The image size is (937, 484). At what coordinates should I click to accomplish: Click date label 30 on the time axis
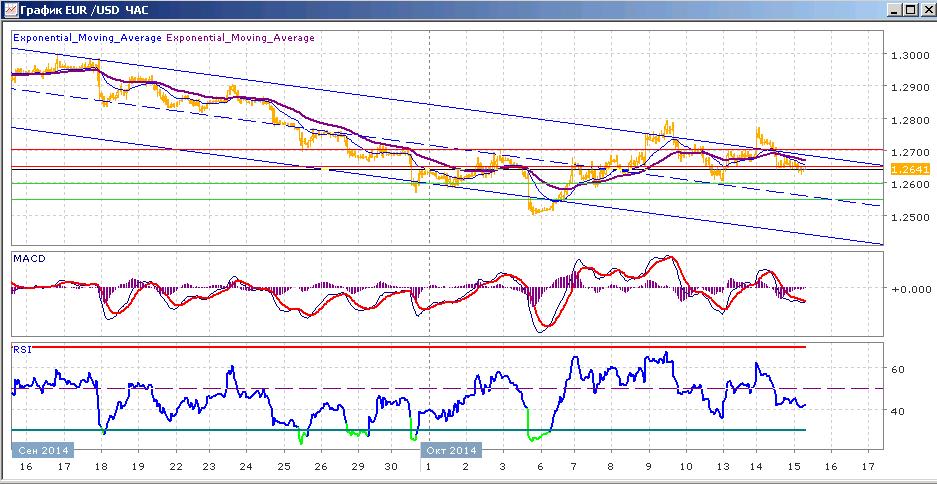pyautogui.click(x=393, y=466)
